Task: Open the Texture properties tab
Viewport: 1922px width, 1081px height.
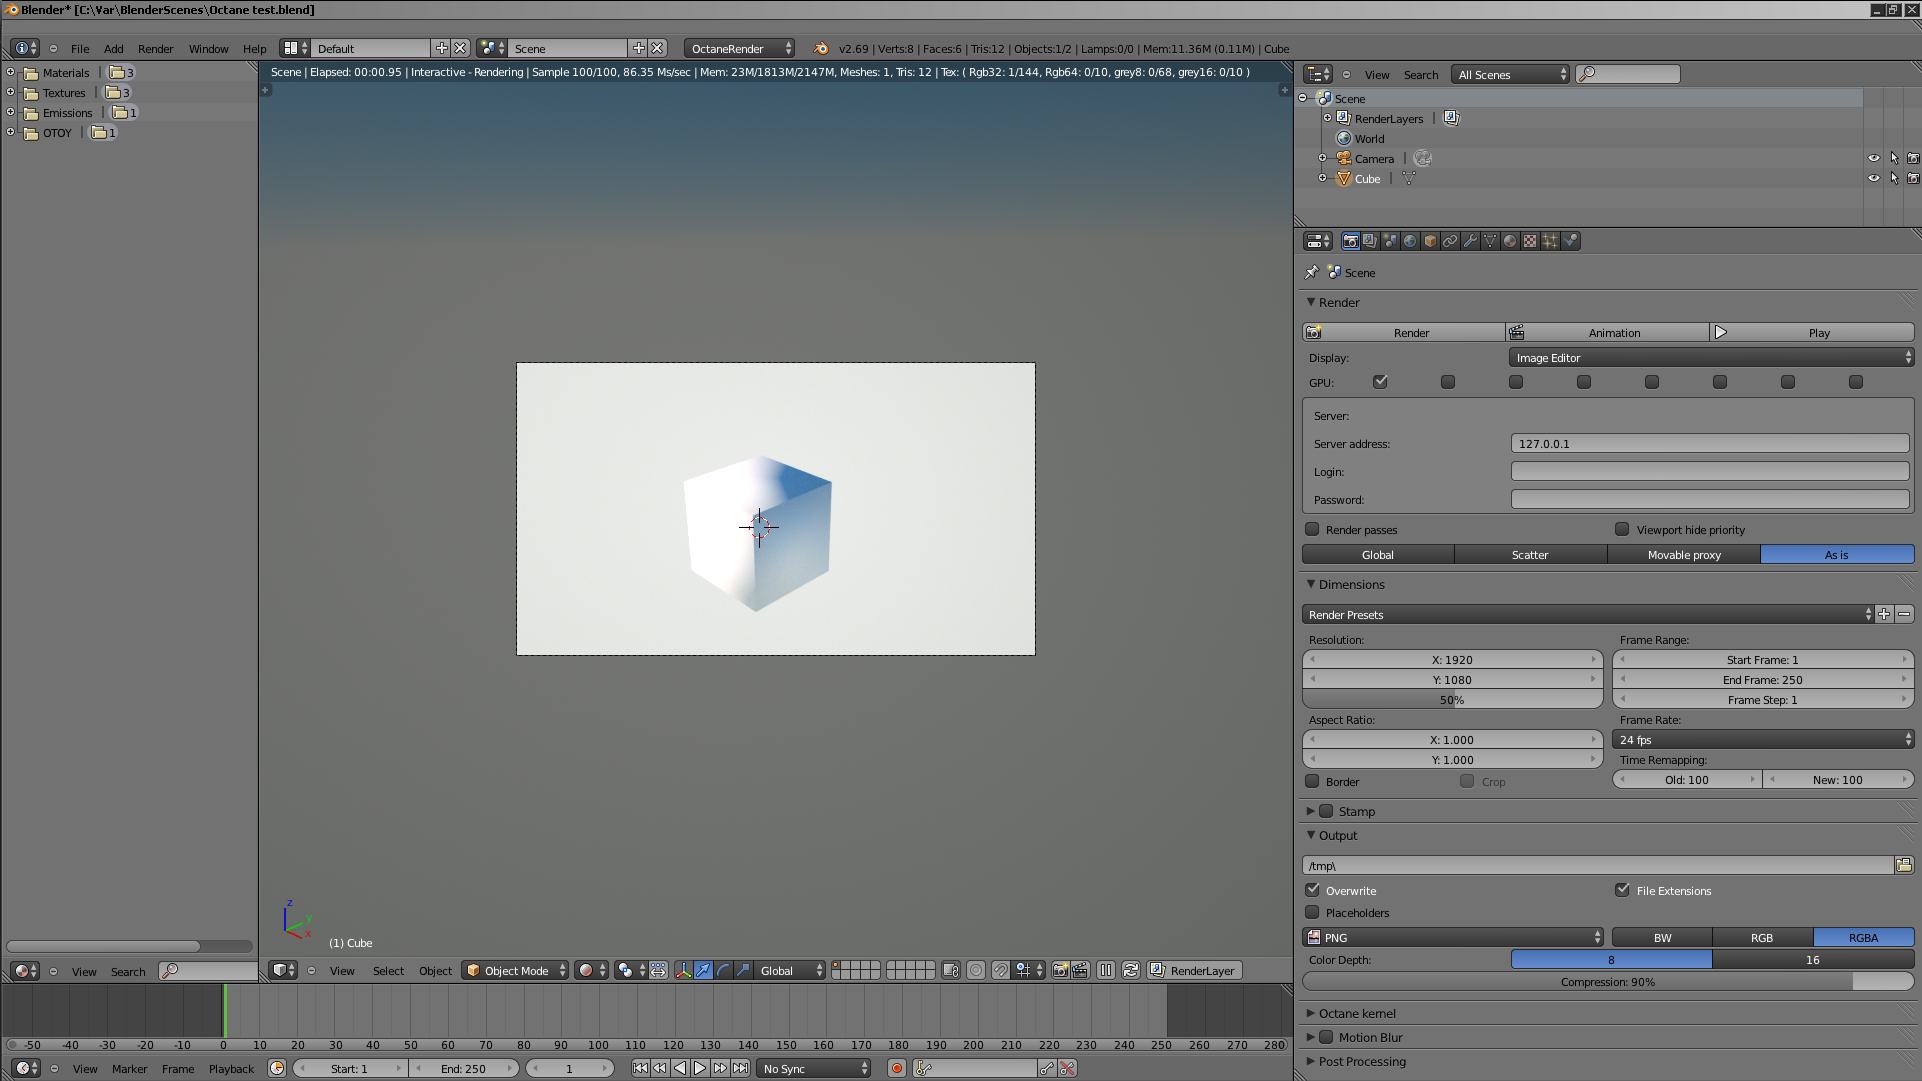Action: 1530,241
